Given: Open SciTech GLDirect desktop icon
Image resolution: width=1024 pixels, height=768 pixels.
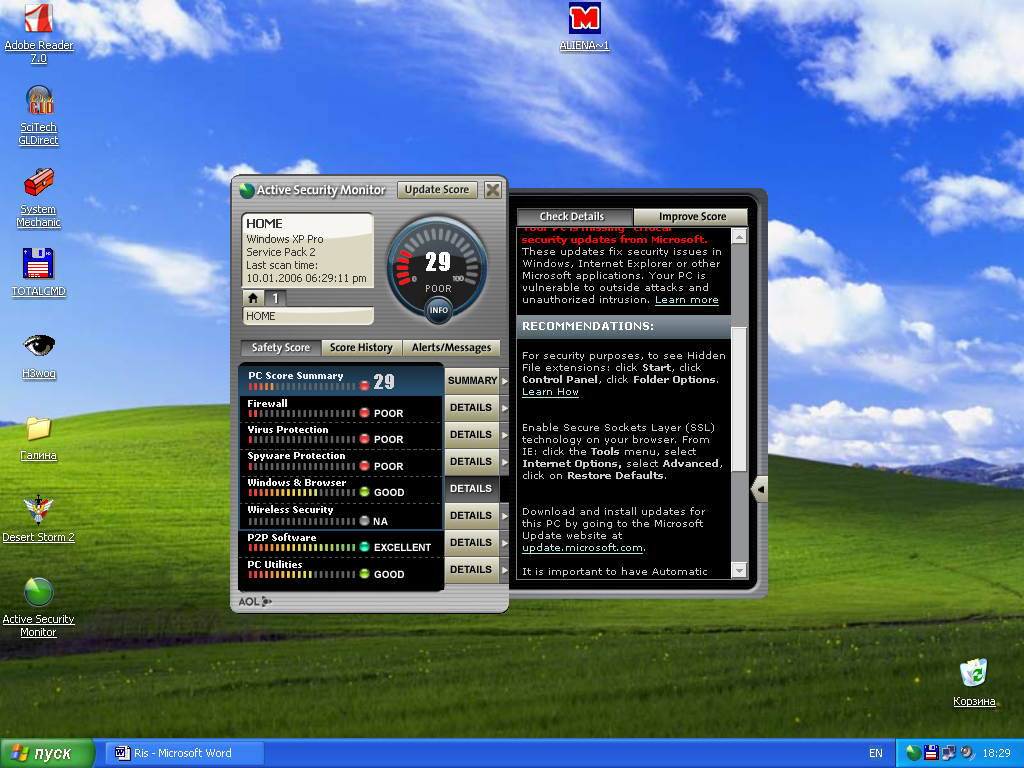Looking at the screenshot, I should pos(39,116).
